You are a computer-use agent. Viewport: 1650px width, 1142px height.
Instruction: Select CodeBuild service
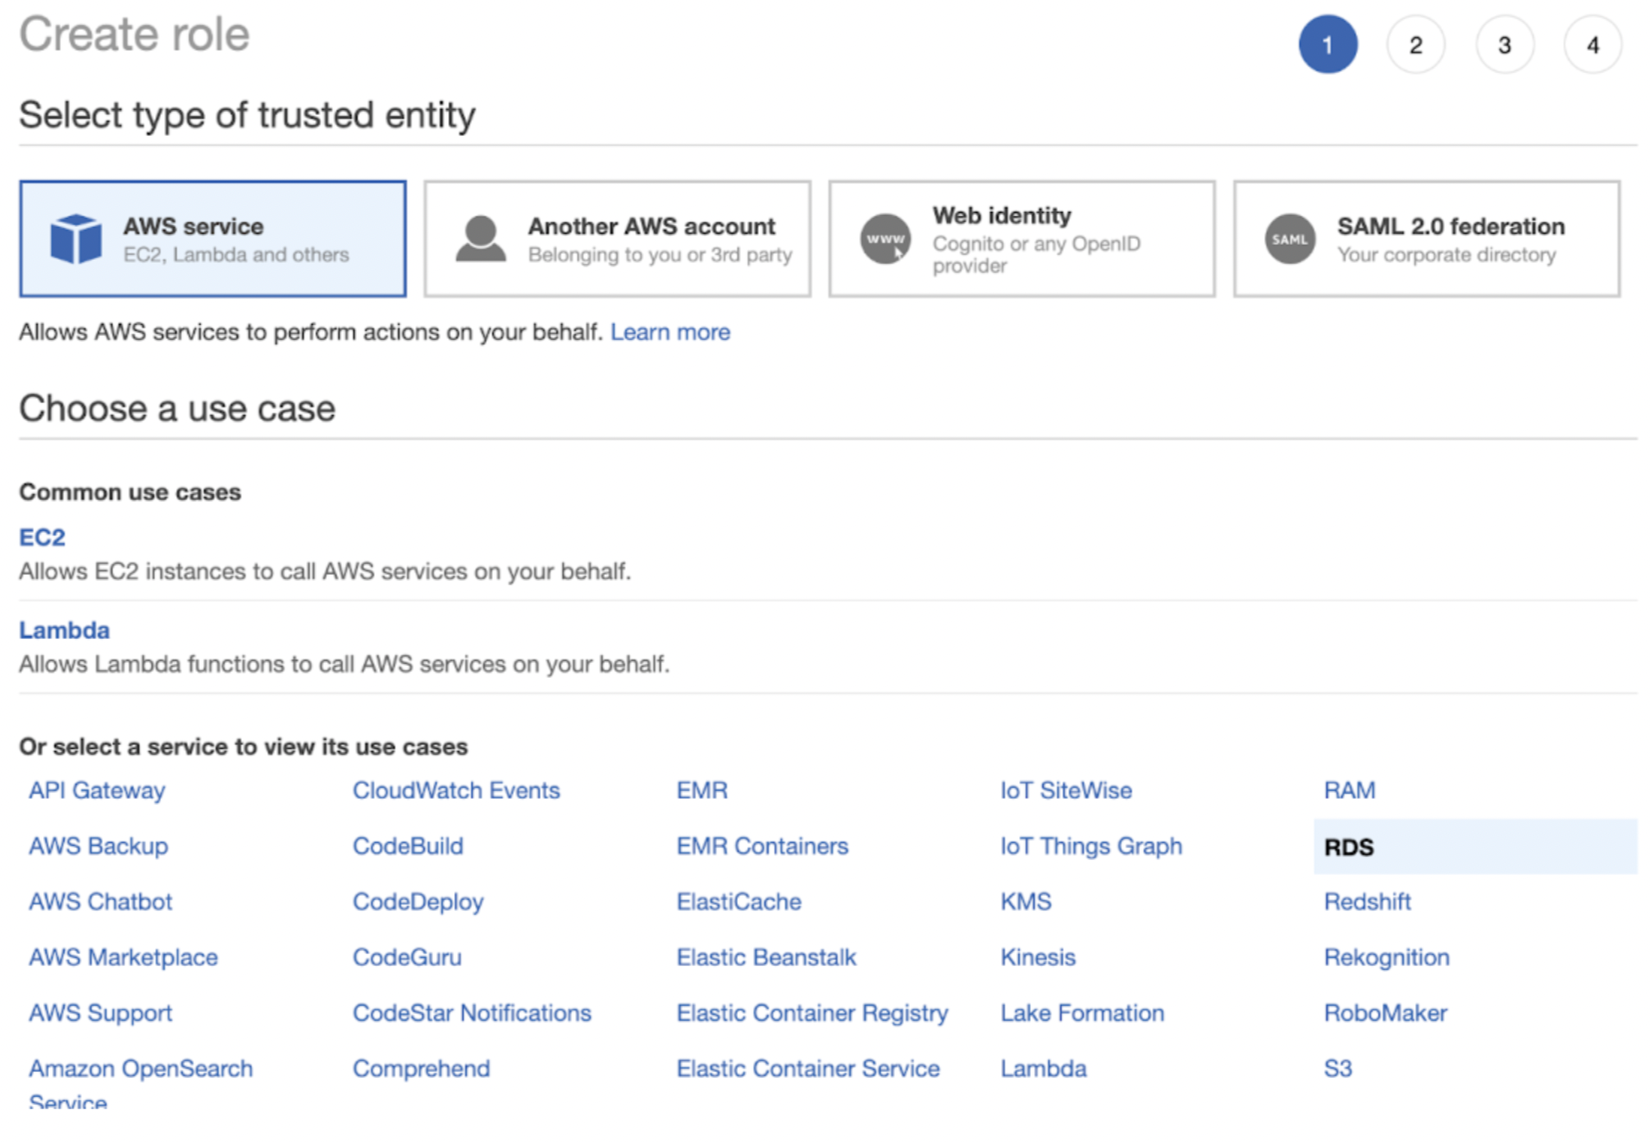tap(408, 846)
